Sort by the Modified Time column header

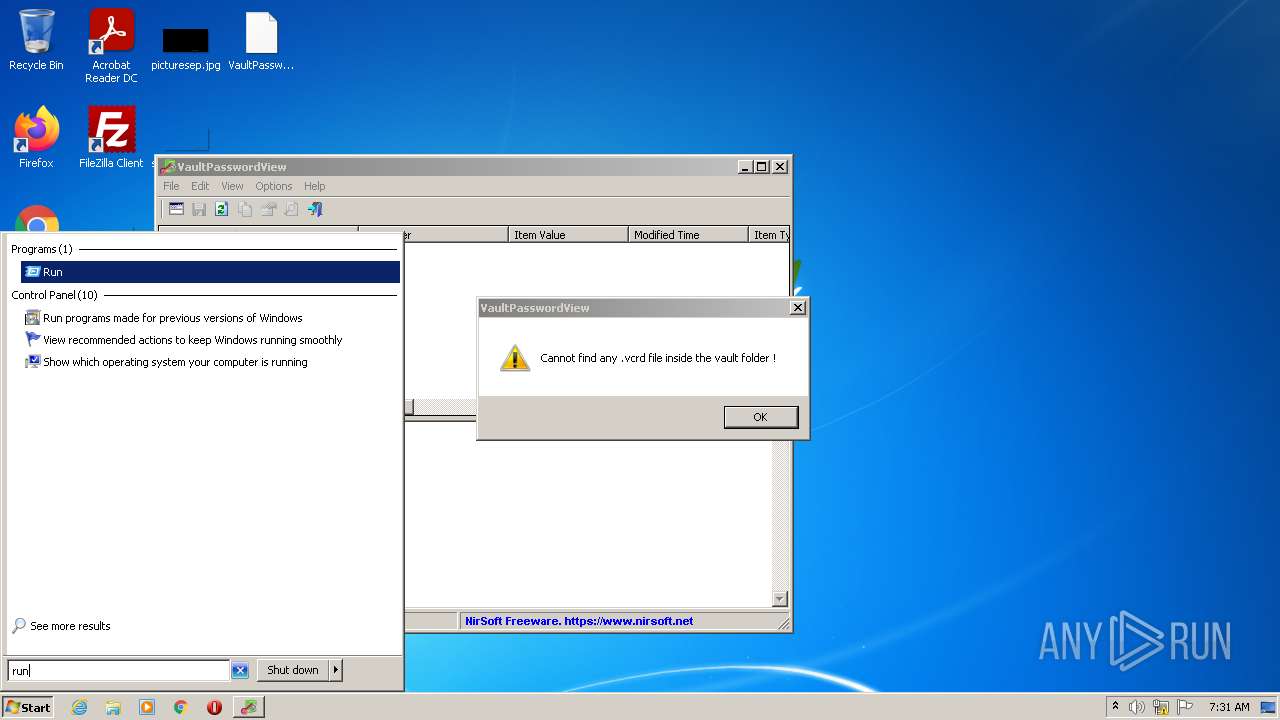tap(688, 235)
